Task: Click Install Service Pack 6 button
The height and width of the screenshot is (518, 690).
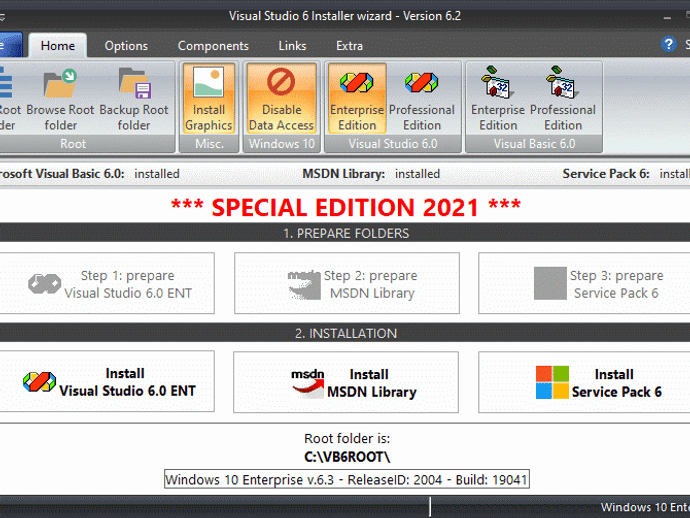Action: [584, 382]
